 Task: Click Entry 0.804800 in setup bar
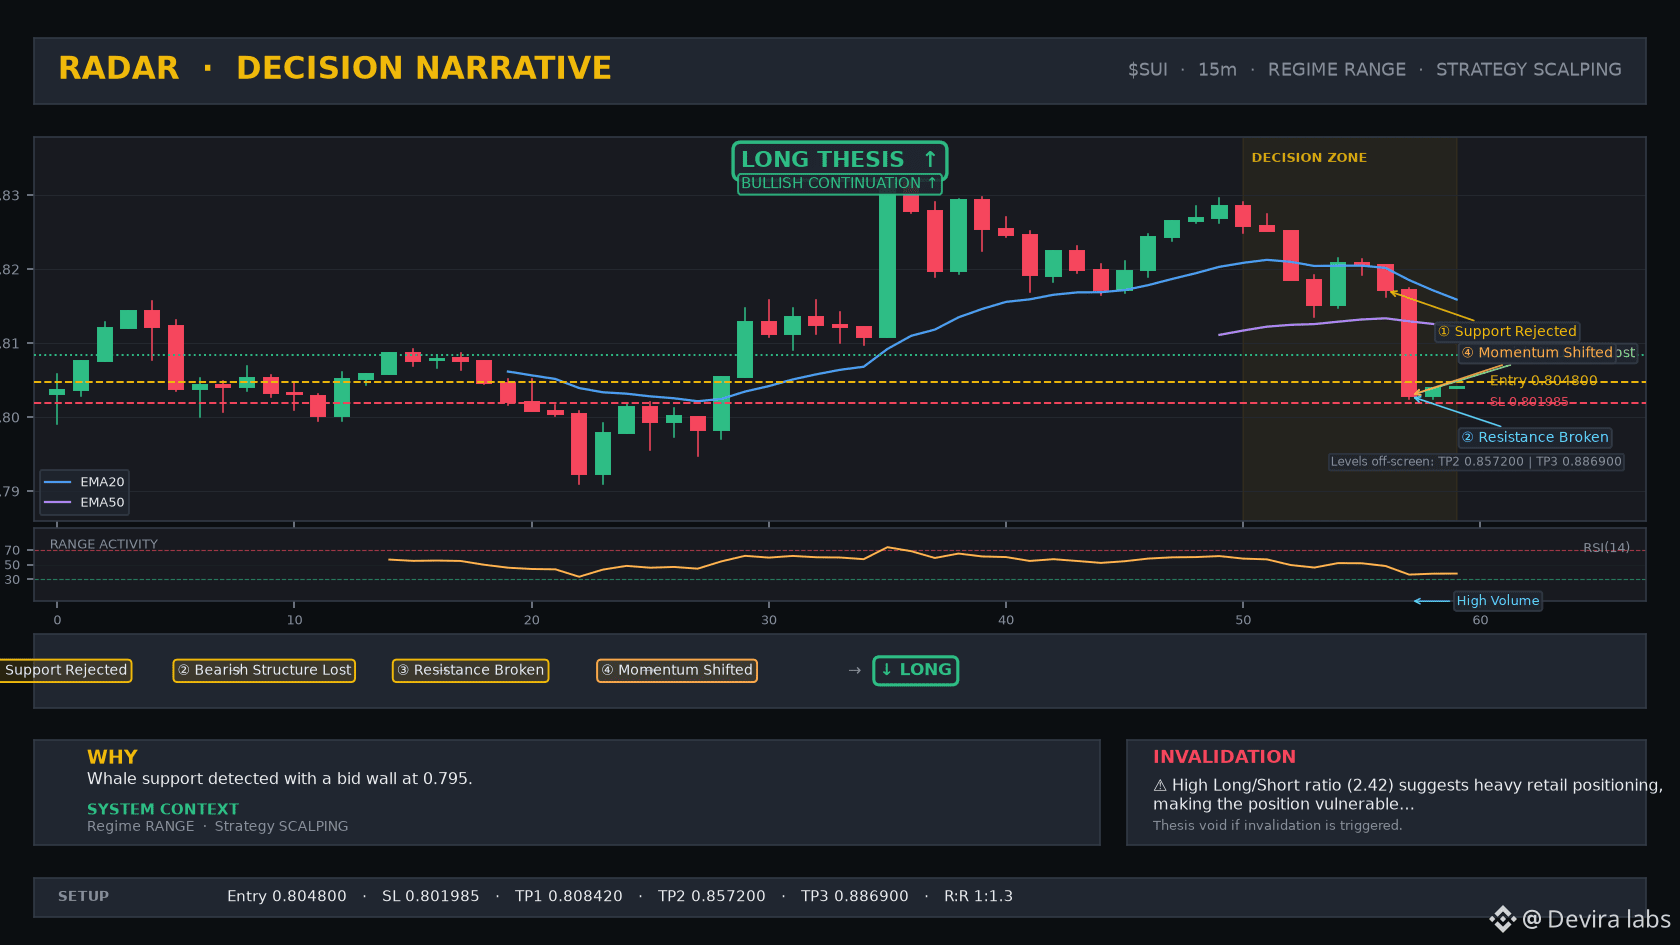pos(287,896)
